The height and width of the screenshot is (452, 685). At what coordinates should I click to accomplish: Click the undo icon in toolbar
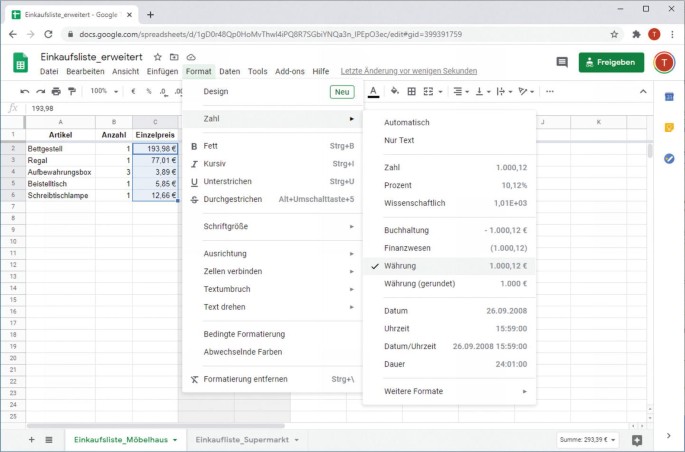tap(24, 91)
